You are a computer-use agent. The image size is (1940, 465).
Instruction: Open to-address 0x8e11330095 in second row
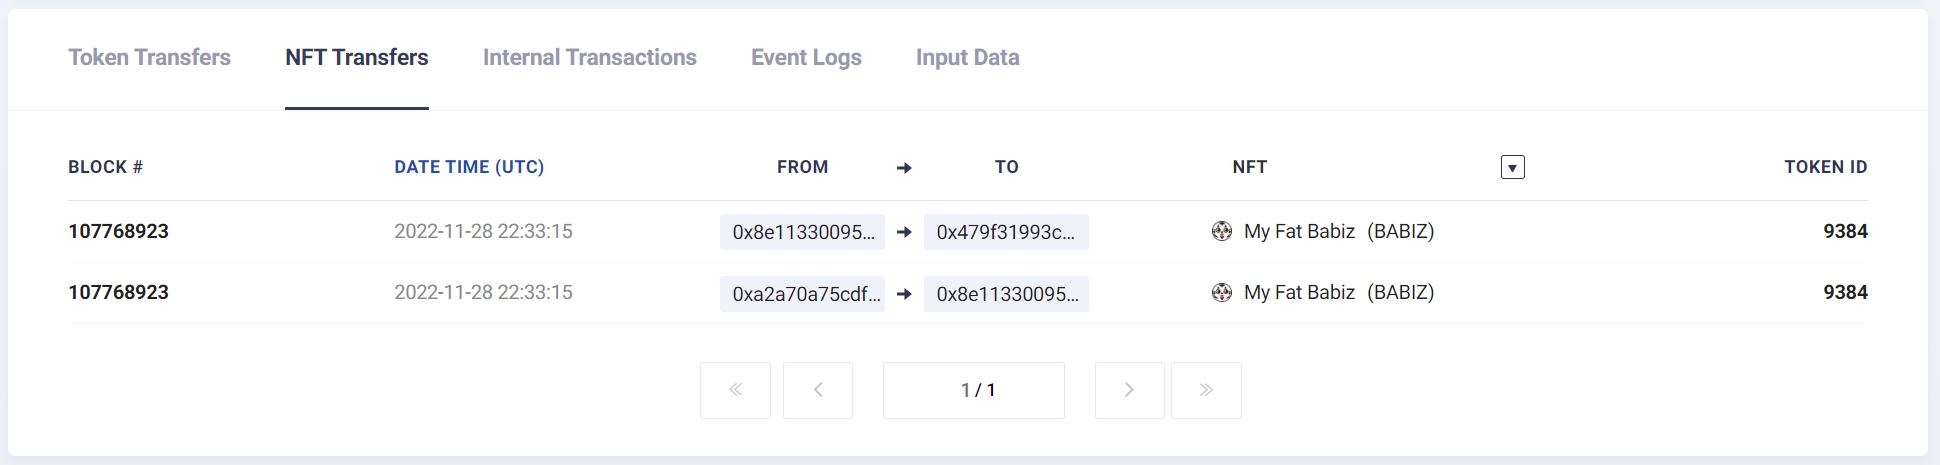[x=1005, y=294]
